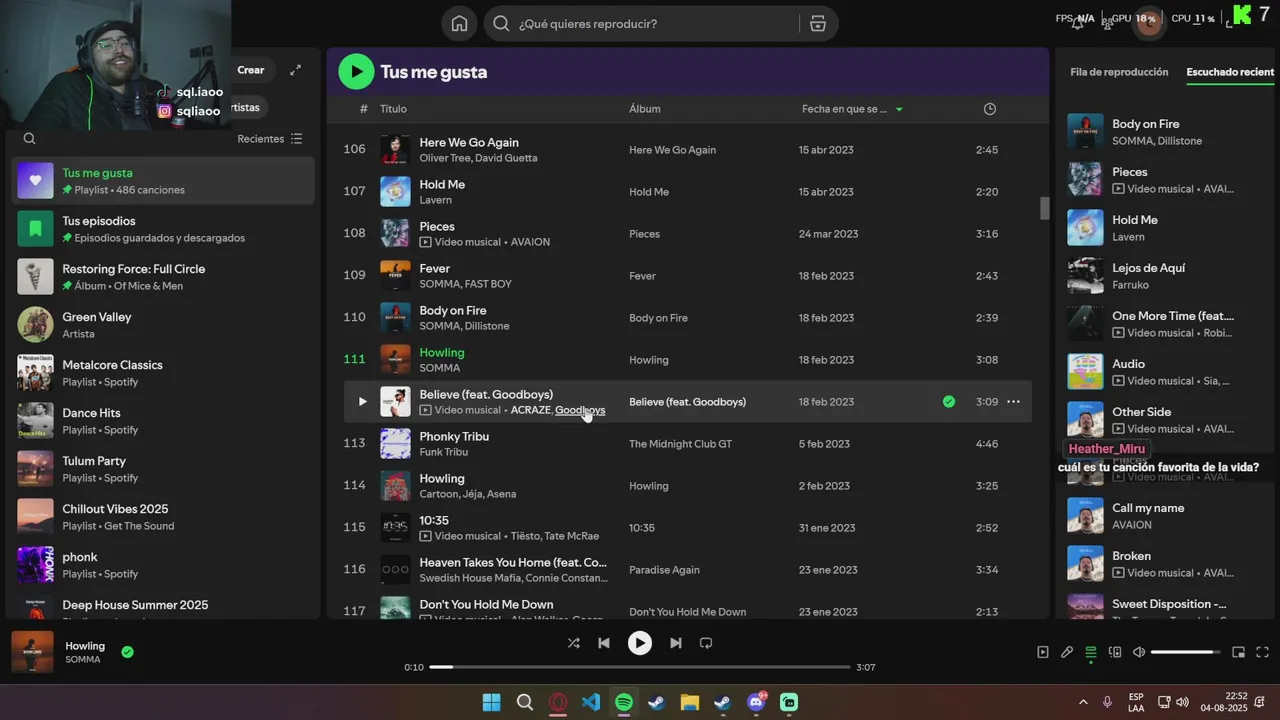
Task: Open Restoring Force: Full Circle album
Action: point(164,277)
